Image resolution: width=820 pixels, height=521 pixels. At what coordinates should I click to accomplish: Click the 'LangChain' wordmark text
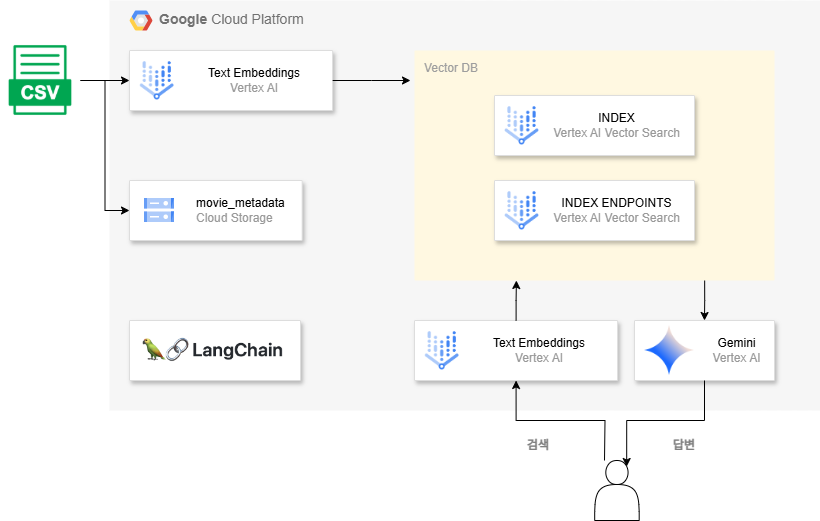(237, 350)
